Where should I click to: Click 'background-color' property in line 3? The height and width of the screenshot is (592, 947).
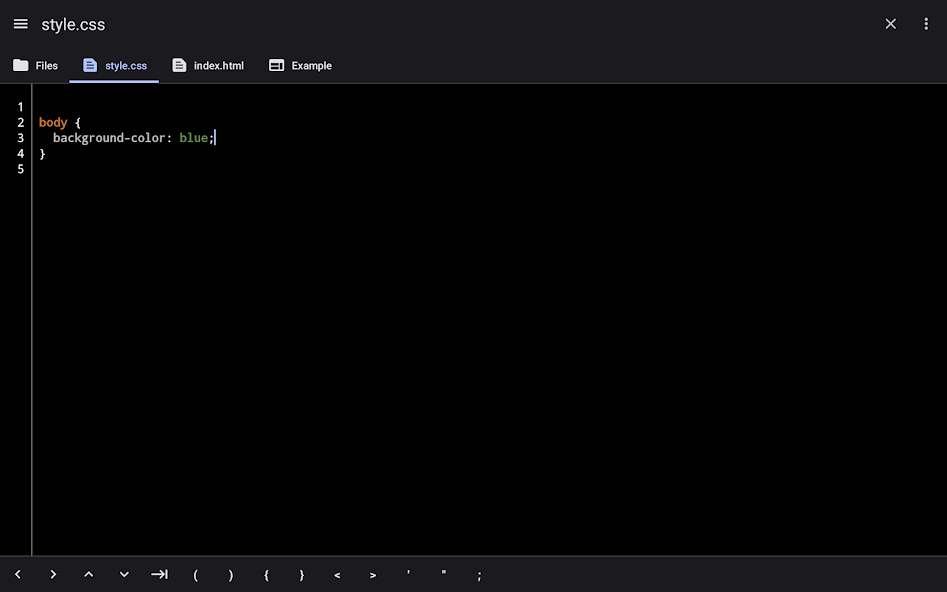pyautogui.click(x=109, y=138)
